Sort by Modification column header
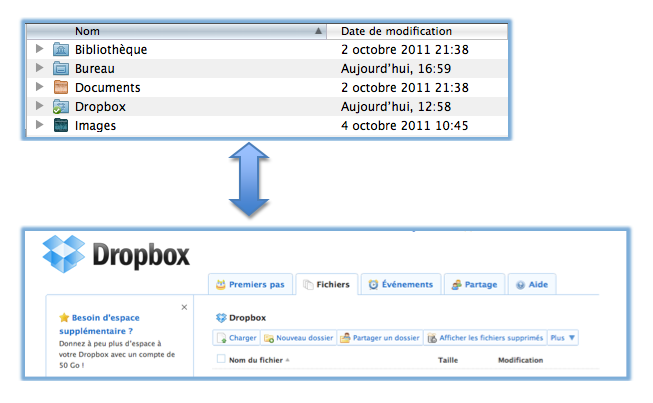This screenshot has height=403, width=653. (x=521, y=360)
